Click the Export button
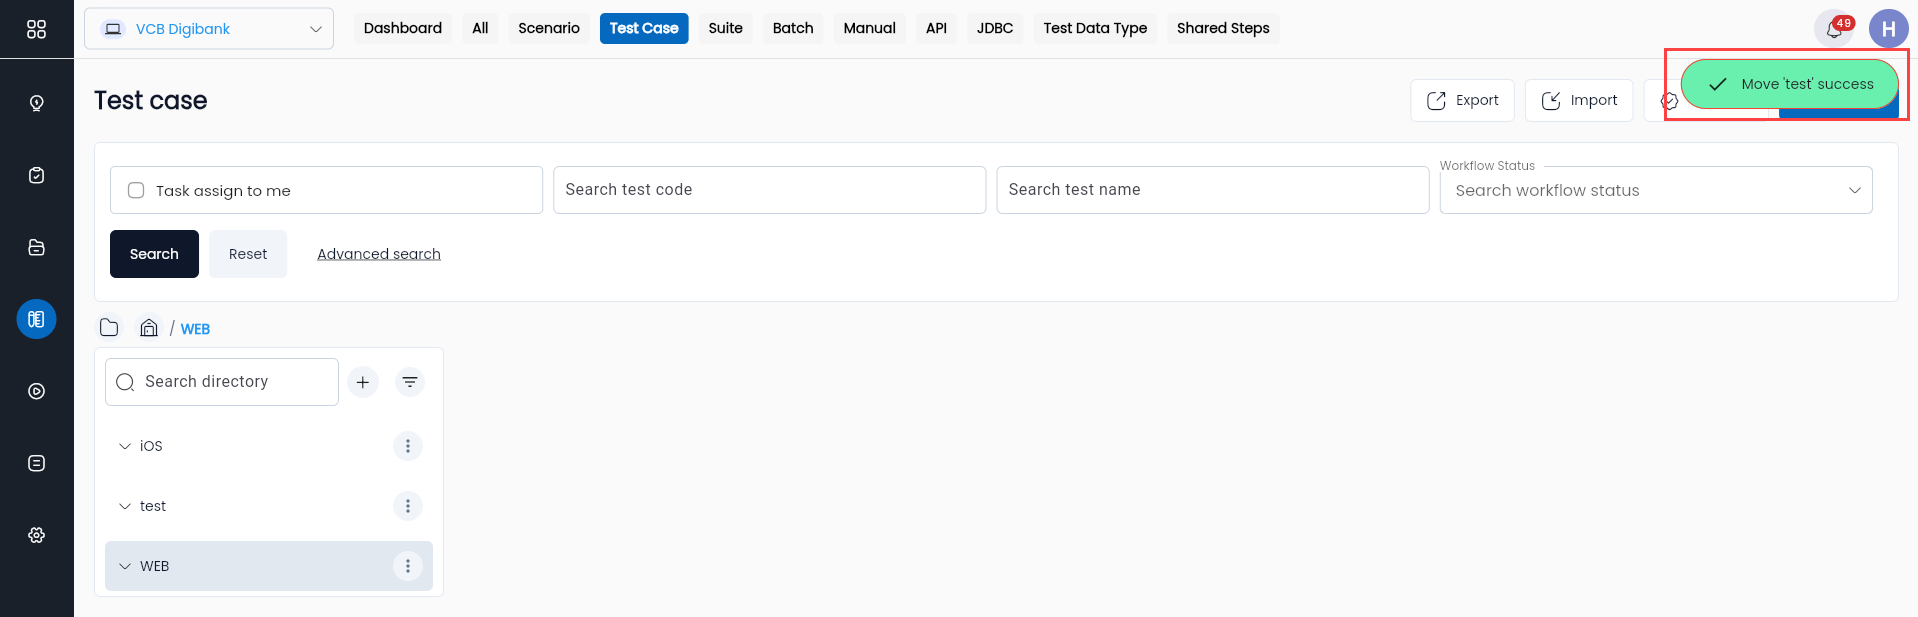The image size is (1918, 617). coord(1463,100)
